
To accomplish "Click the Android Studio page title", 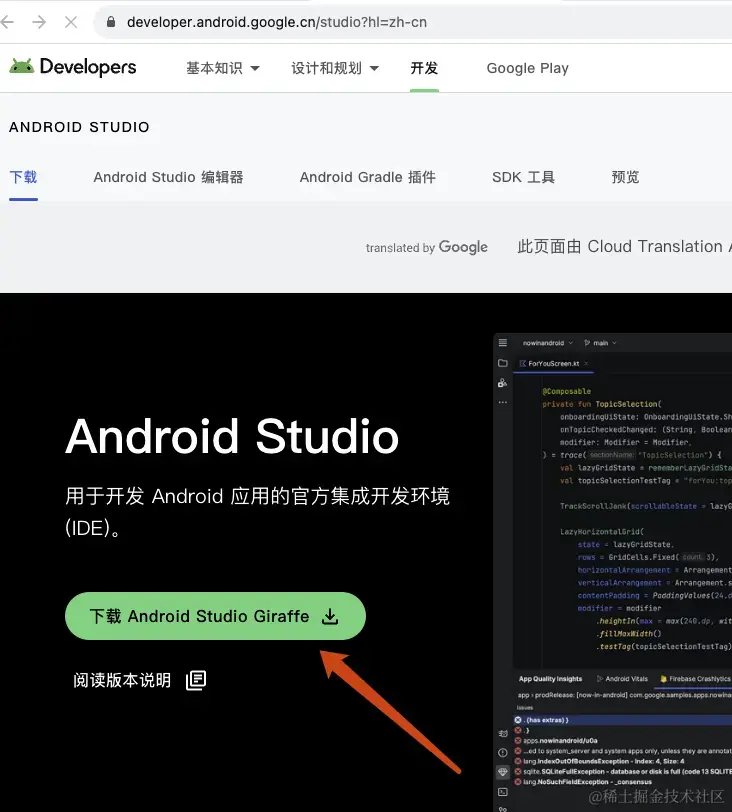I will point(232,437).
